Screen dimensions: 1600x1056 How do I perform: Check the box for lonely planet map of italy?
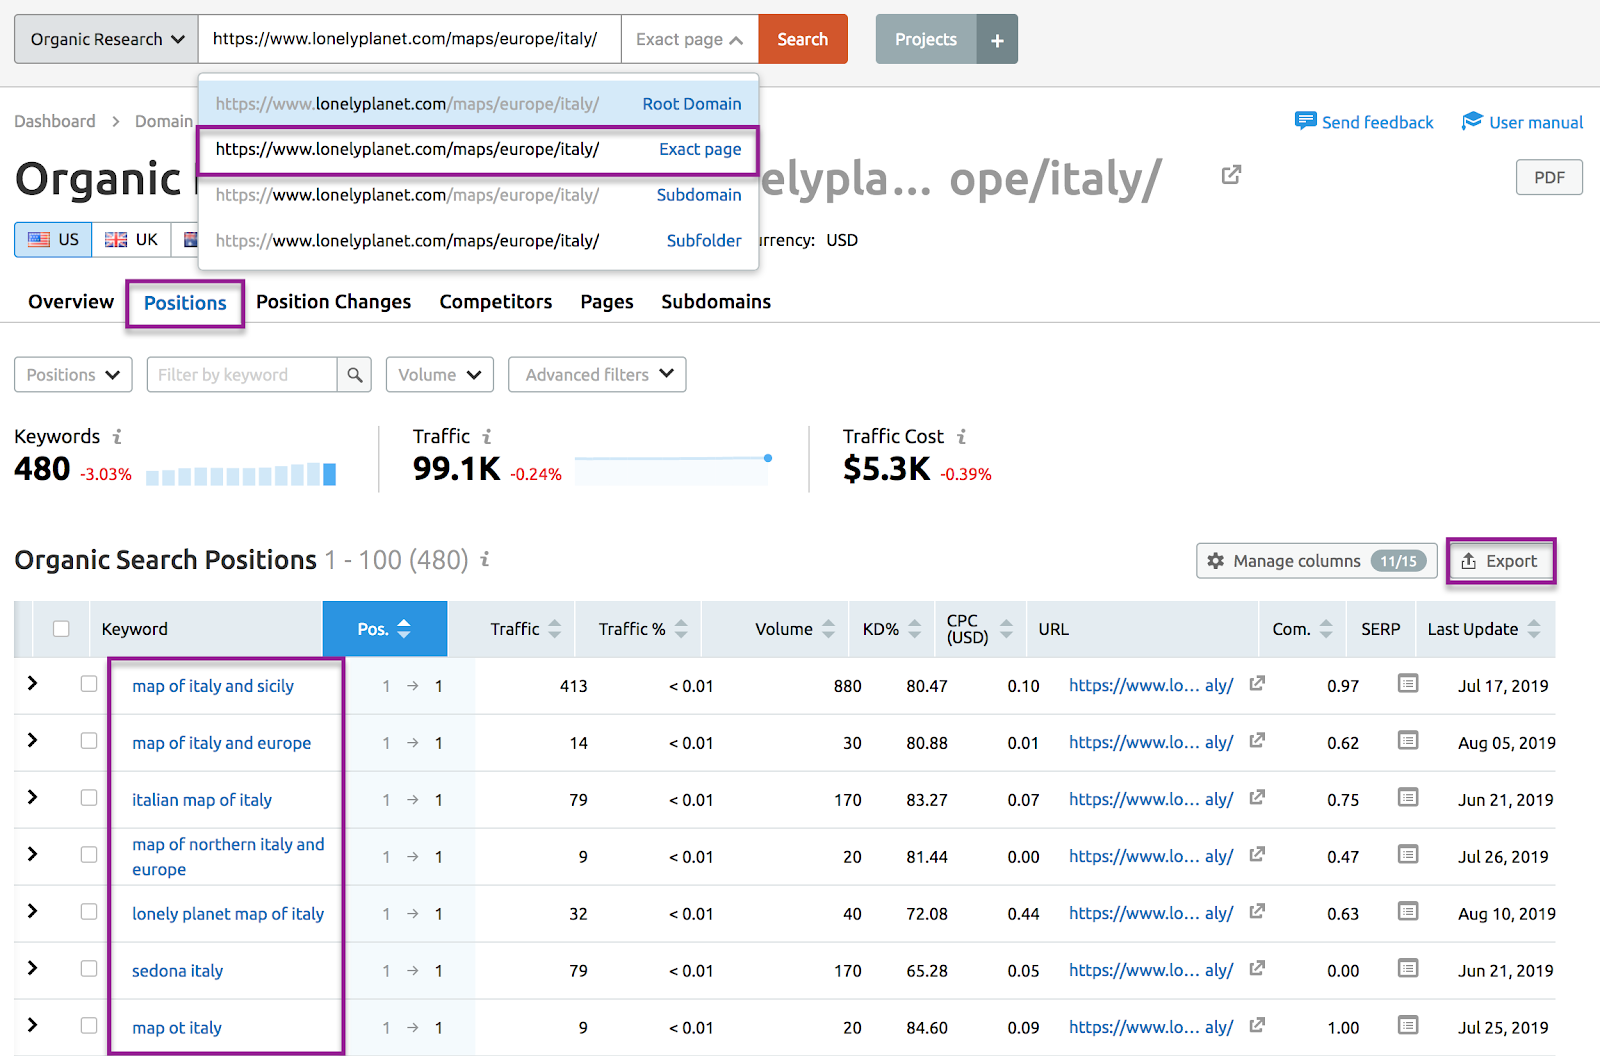[x=89, y=912]
